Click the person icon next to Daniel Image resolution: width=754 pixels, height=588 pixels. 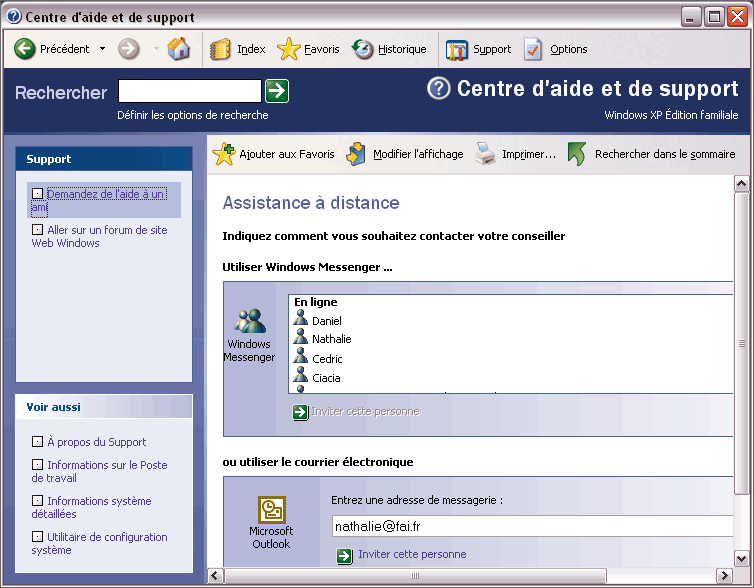point(301,317)
